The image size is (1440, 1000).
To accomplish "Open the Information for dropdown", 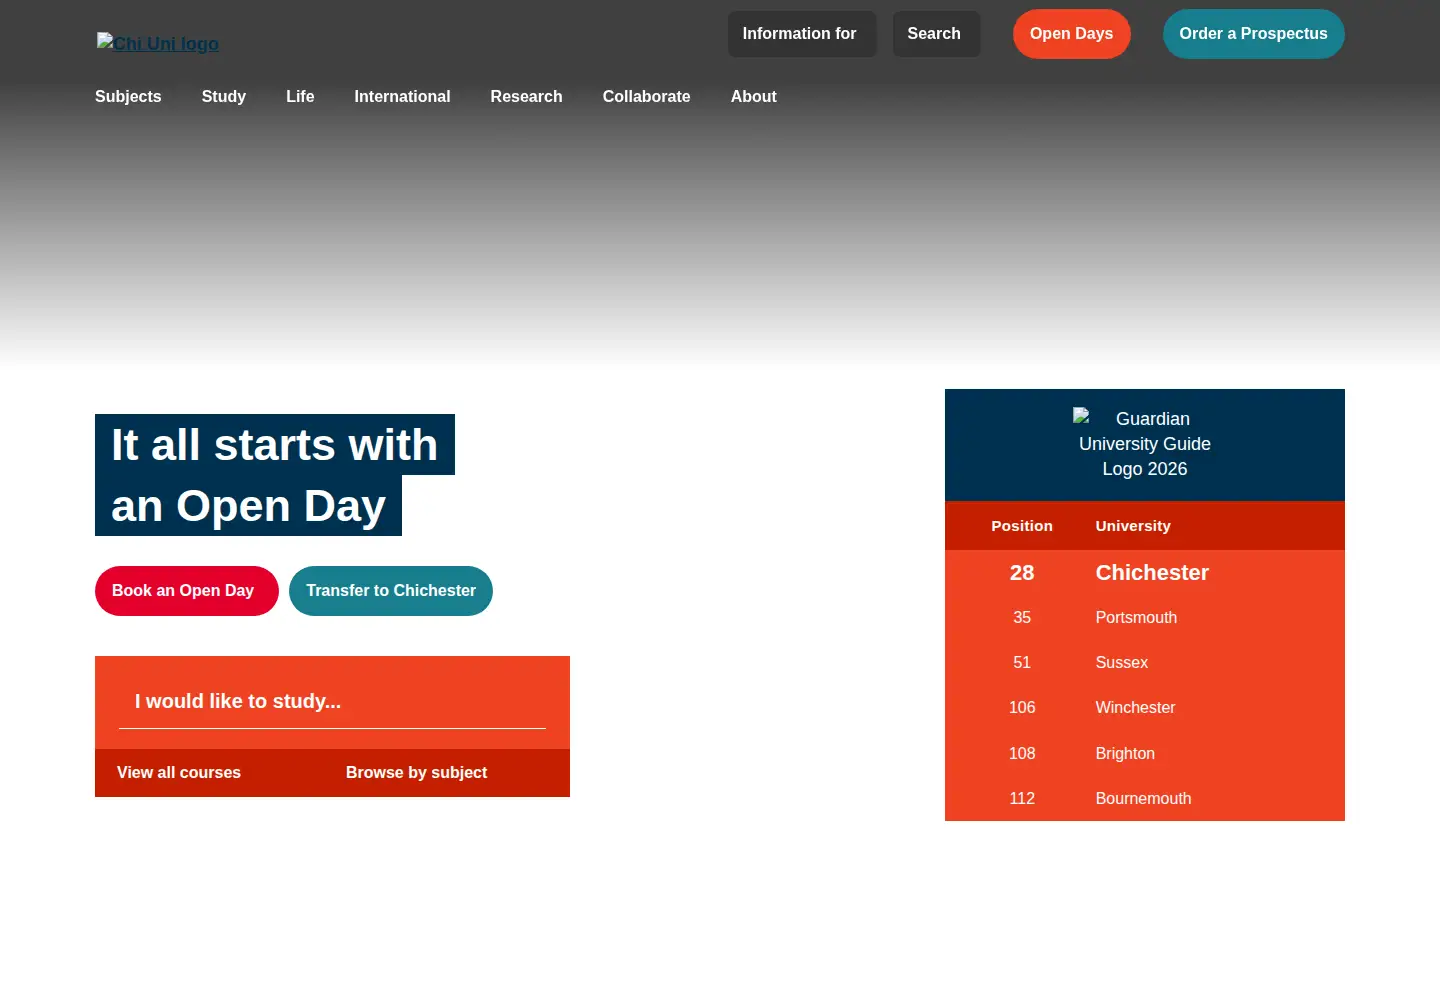I will (802, 34).
